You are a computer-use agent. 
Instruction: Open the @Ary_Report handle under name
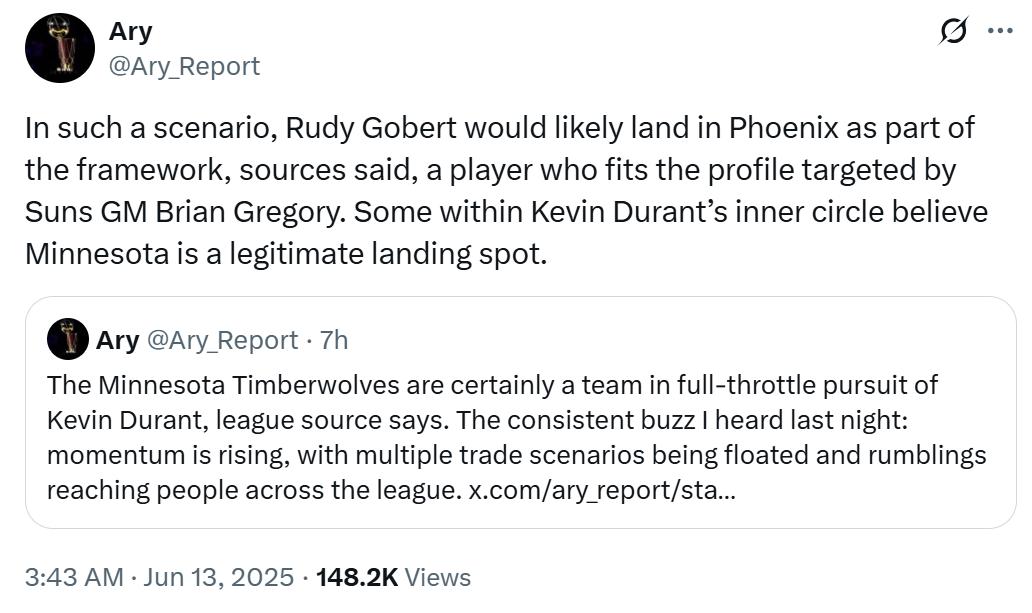pos(184,66)
